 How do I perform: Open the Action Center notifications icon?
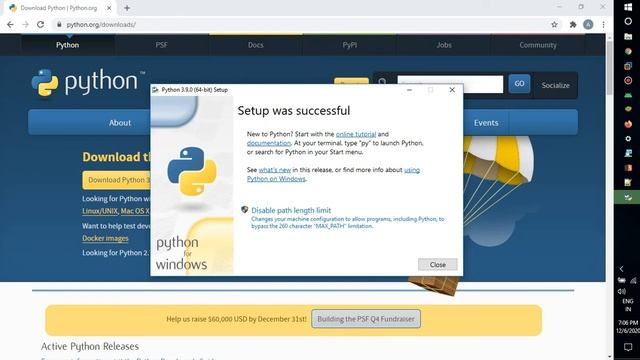click(628, 347)
